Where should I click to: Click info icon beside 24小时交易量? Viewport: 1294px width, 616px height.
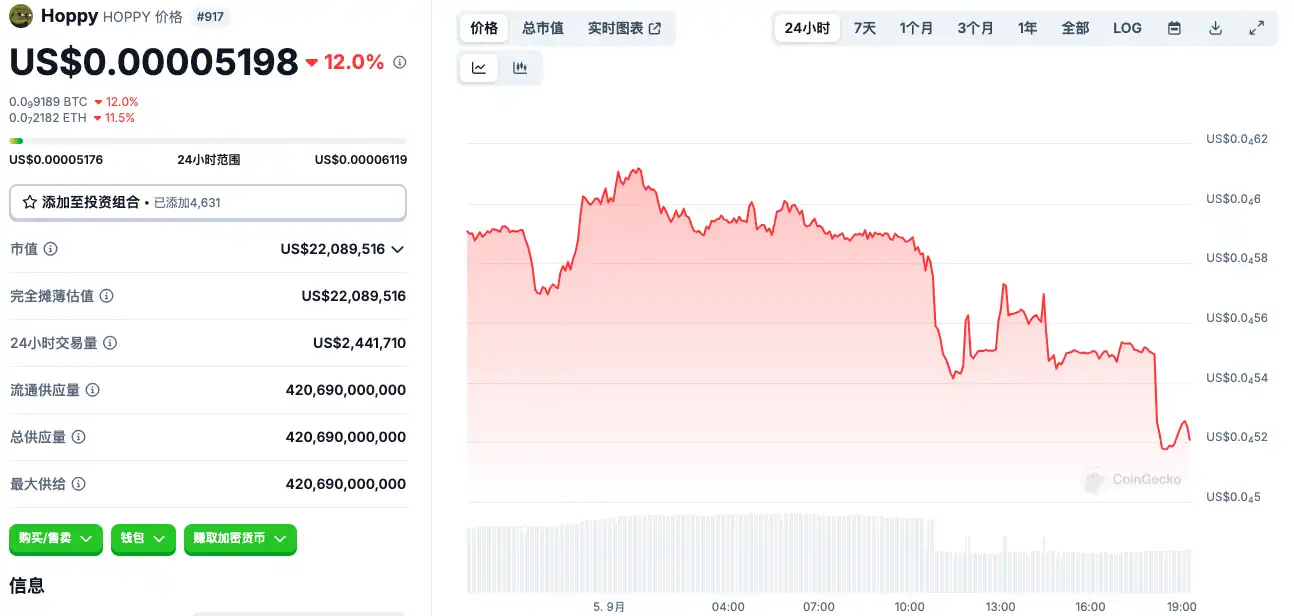pyautogui.click(x=111, y=343)
